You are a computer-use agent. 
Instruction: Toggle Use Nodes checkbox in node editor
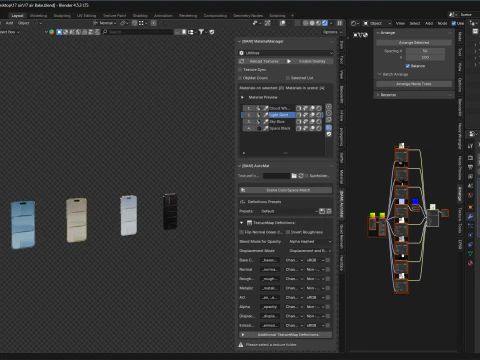point(454,23)
